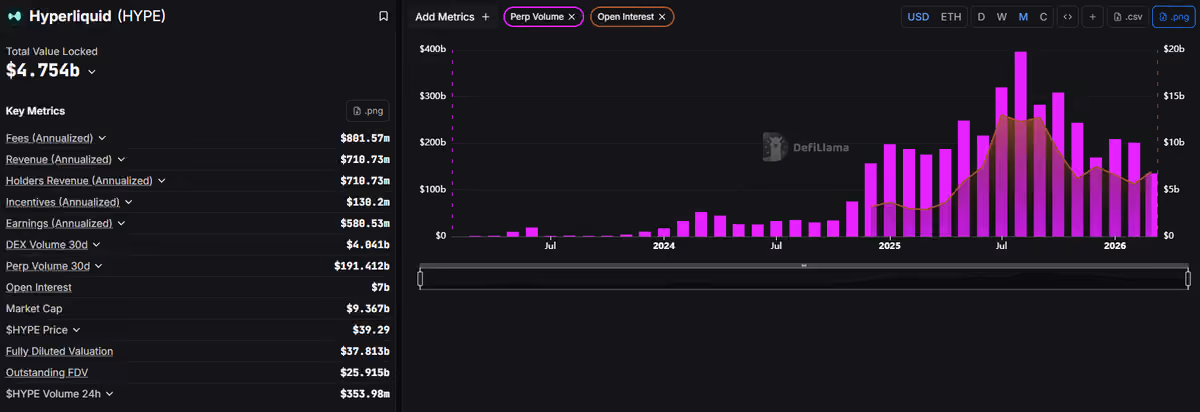1200x412 pixels.
Task: Click the Fully Diluted Valuation label
Action: click(x=59, y=351)
